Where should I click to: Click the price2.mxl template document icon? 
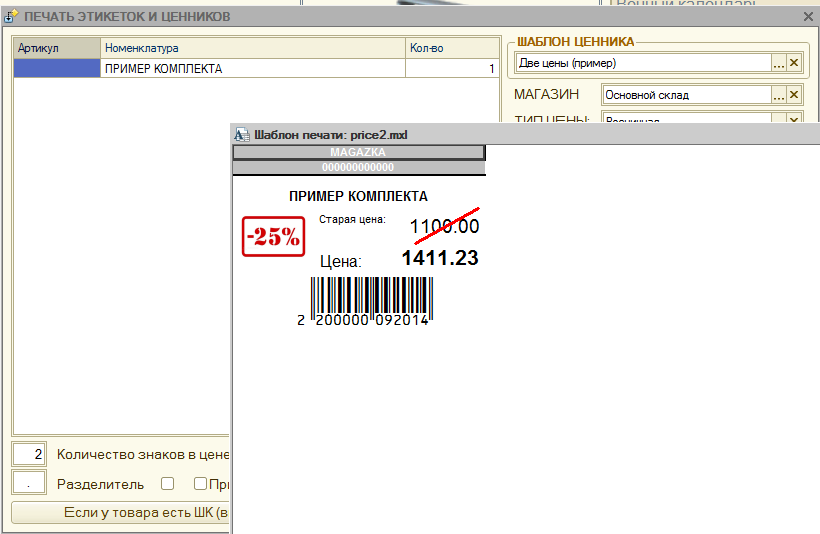click(242, 135)
